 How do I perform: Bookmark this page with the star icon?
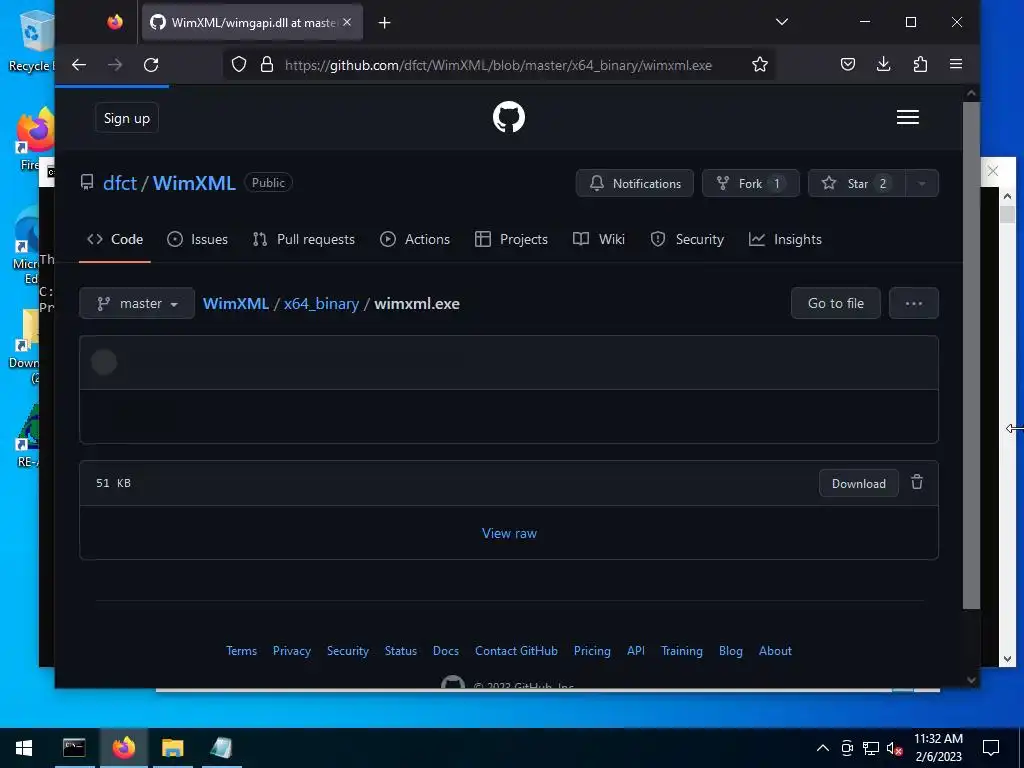click(x=760, y=65)
